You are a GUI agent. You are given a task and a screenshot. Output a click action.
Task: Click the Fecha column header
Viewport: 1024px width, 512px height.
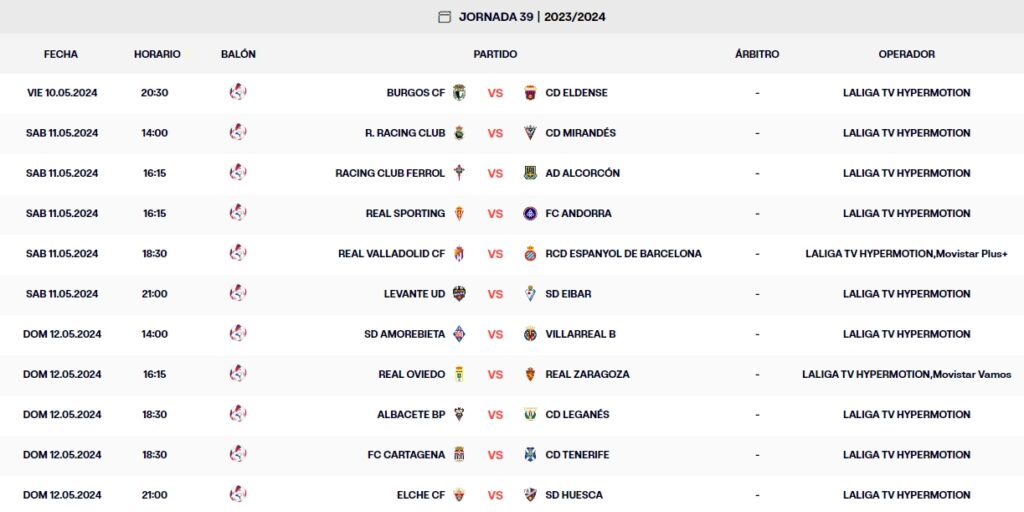click(x=61, y=54)
